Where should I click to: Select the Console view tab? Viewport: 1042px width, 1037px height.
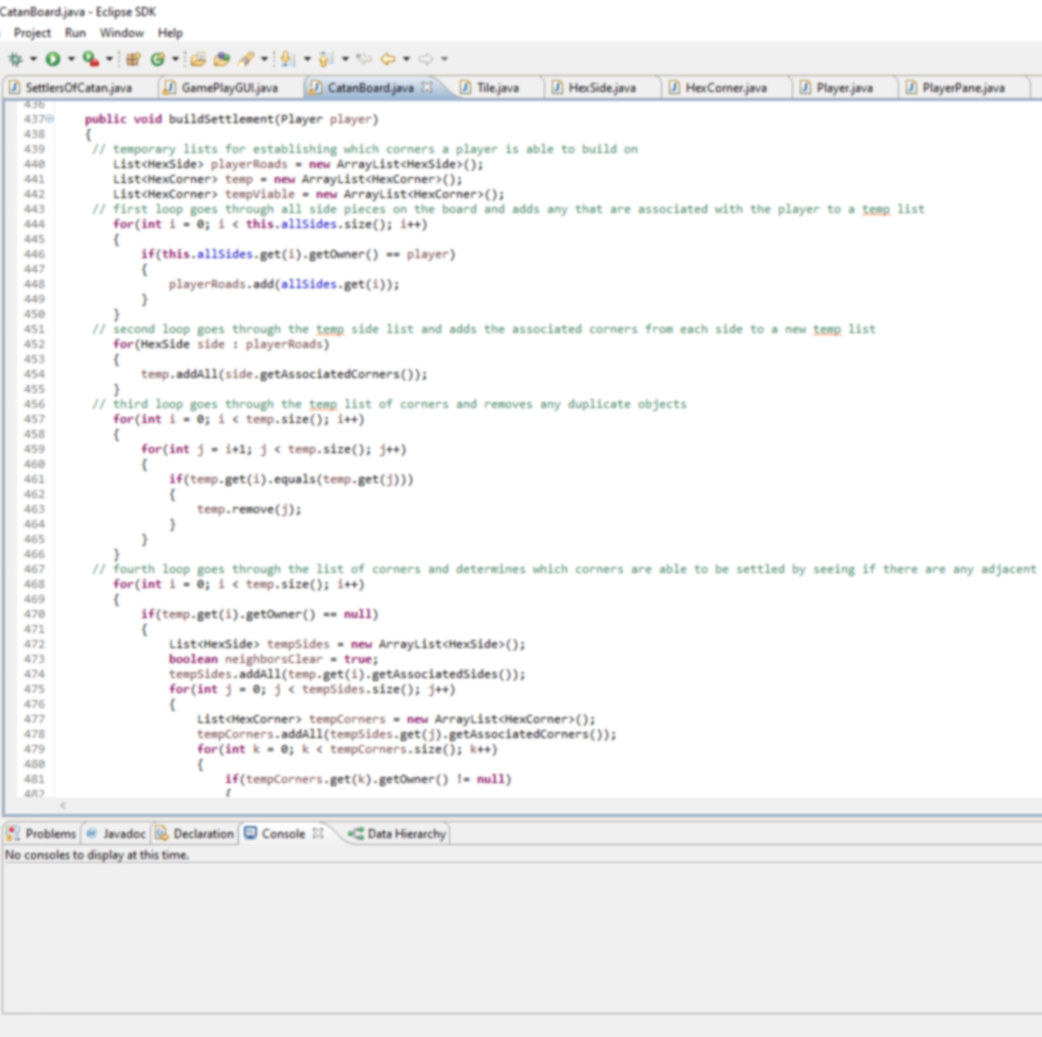point(282,834)
